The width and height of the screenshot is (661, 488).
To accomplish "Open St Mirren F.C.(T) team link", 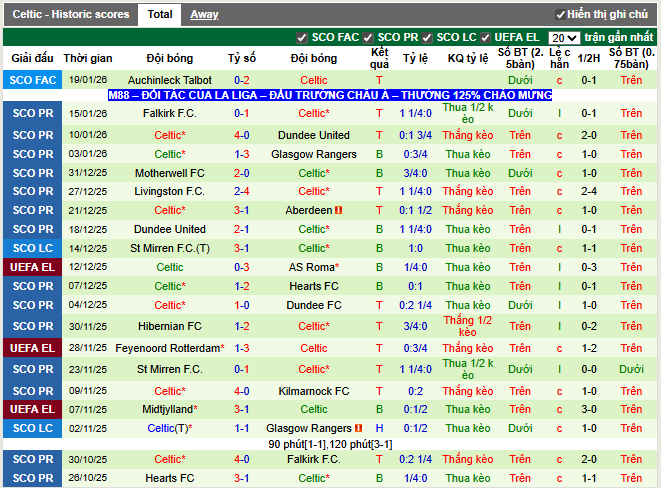I will (x=170, y=248).
